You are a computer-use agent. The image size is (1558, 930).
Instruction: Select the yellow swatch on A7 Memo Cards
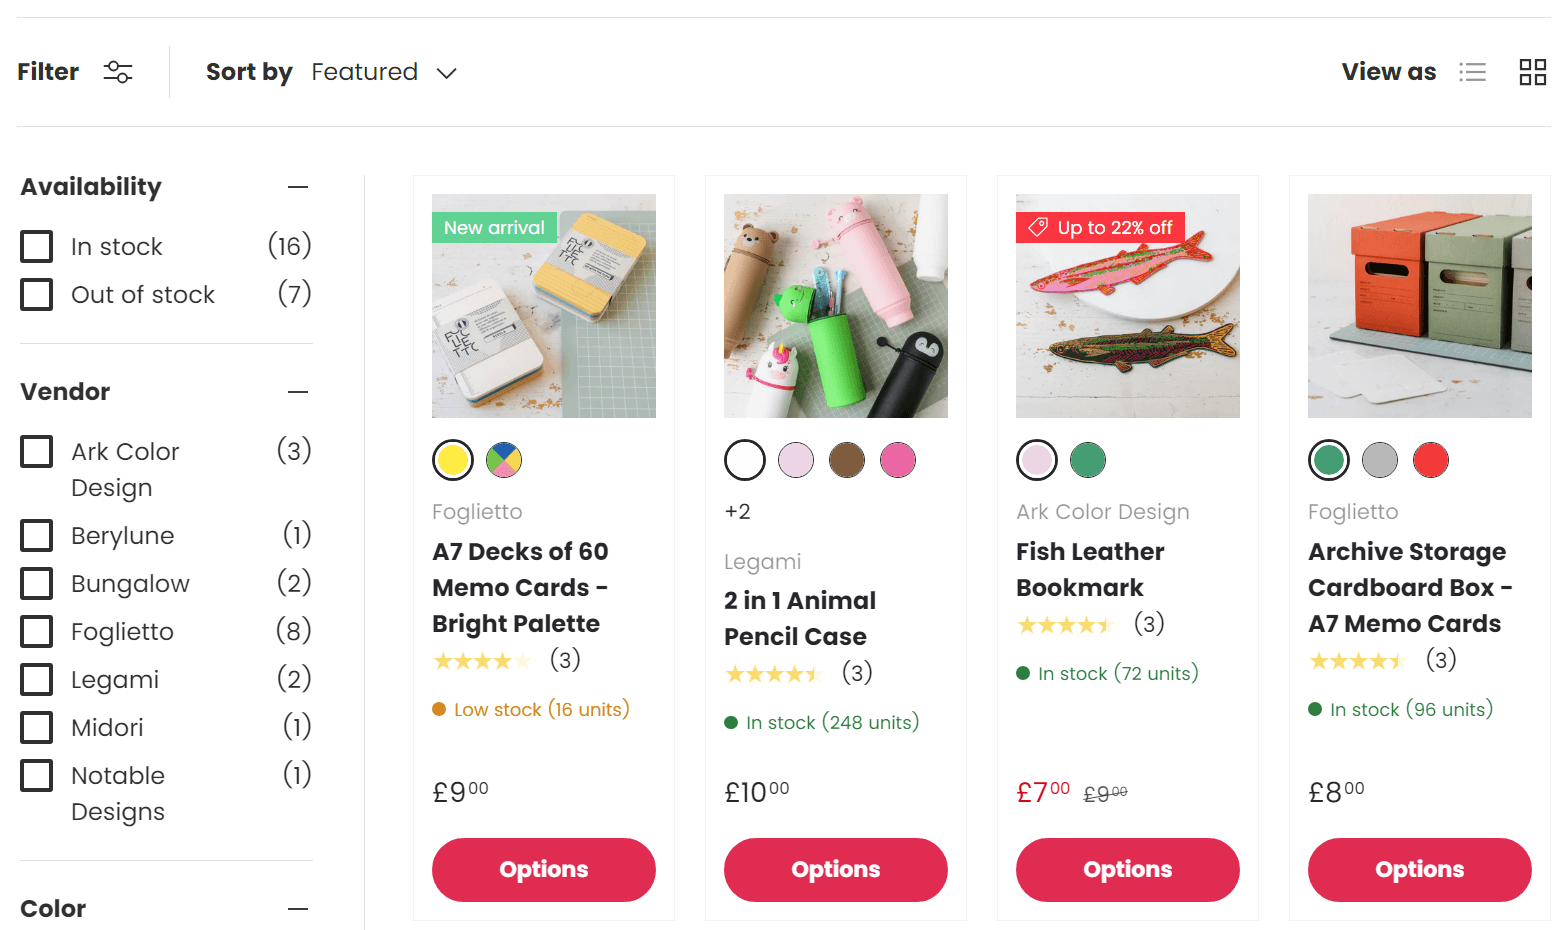452,460
